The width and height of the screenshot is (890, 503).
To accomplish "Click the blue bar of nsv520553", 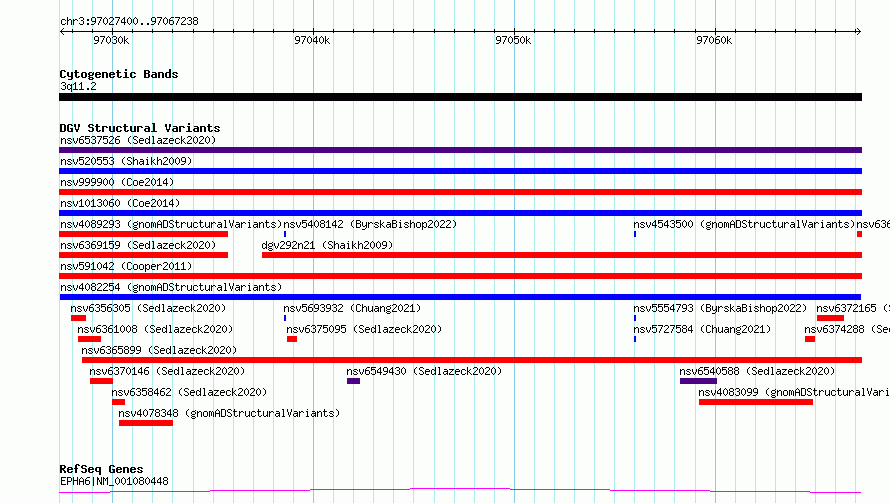I will pyautogui.click(x=460, y=171).
